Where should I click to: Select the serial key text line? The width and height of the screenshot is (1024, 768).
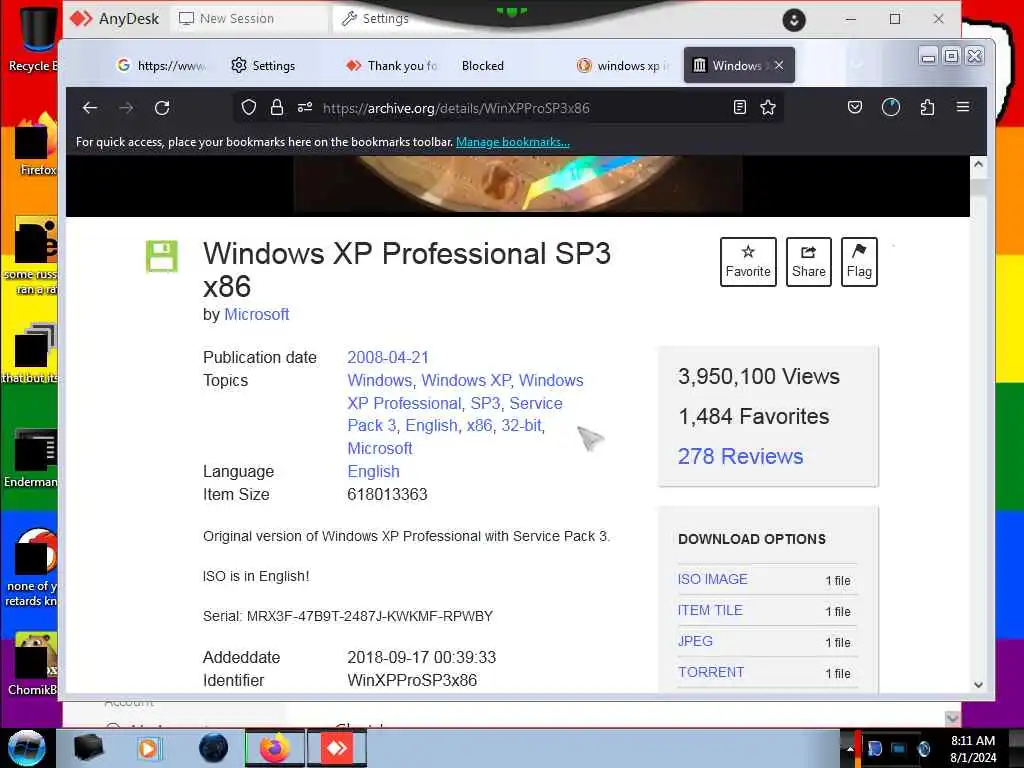tap(348, 616)
